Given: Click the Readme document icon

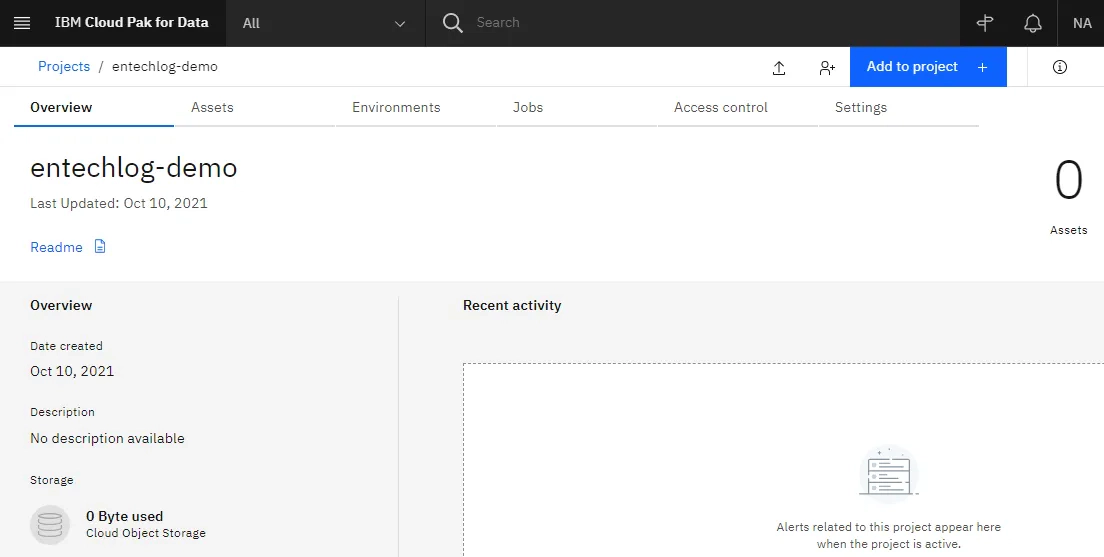Looking at the screenshot, I should tap(100, 246).
